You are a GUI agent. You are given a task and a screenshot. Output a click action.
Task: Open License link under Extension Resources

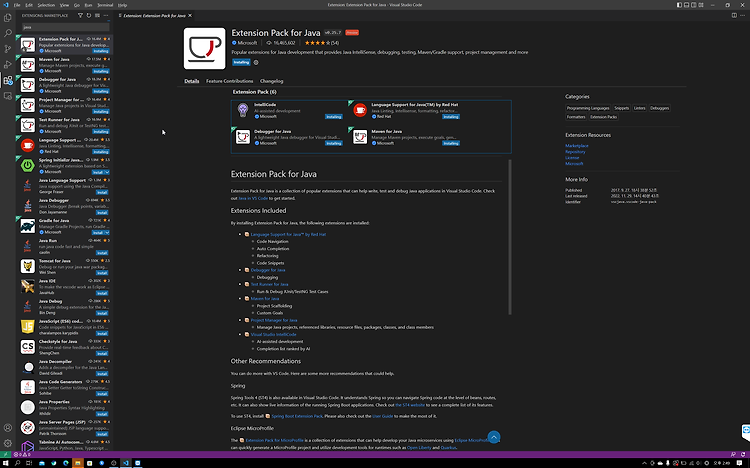click(572, 157)
